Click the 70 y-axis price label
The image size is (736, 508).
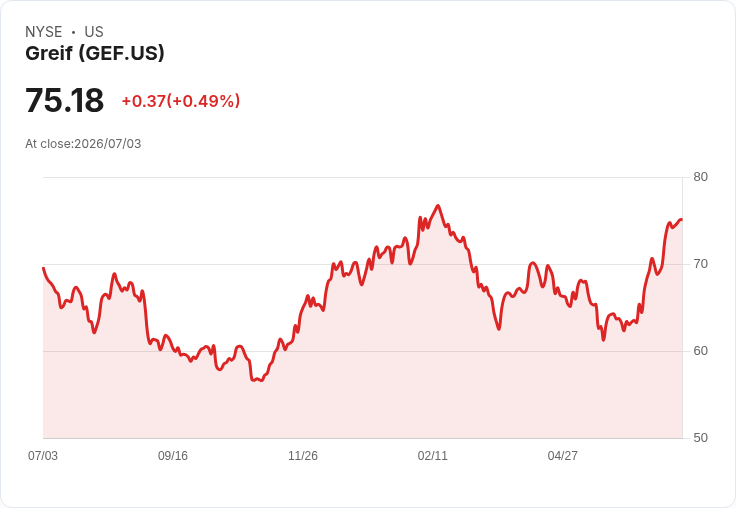pyautogui.click(x=700, y=264)
